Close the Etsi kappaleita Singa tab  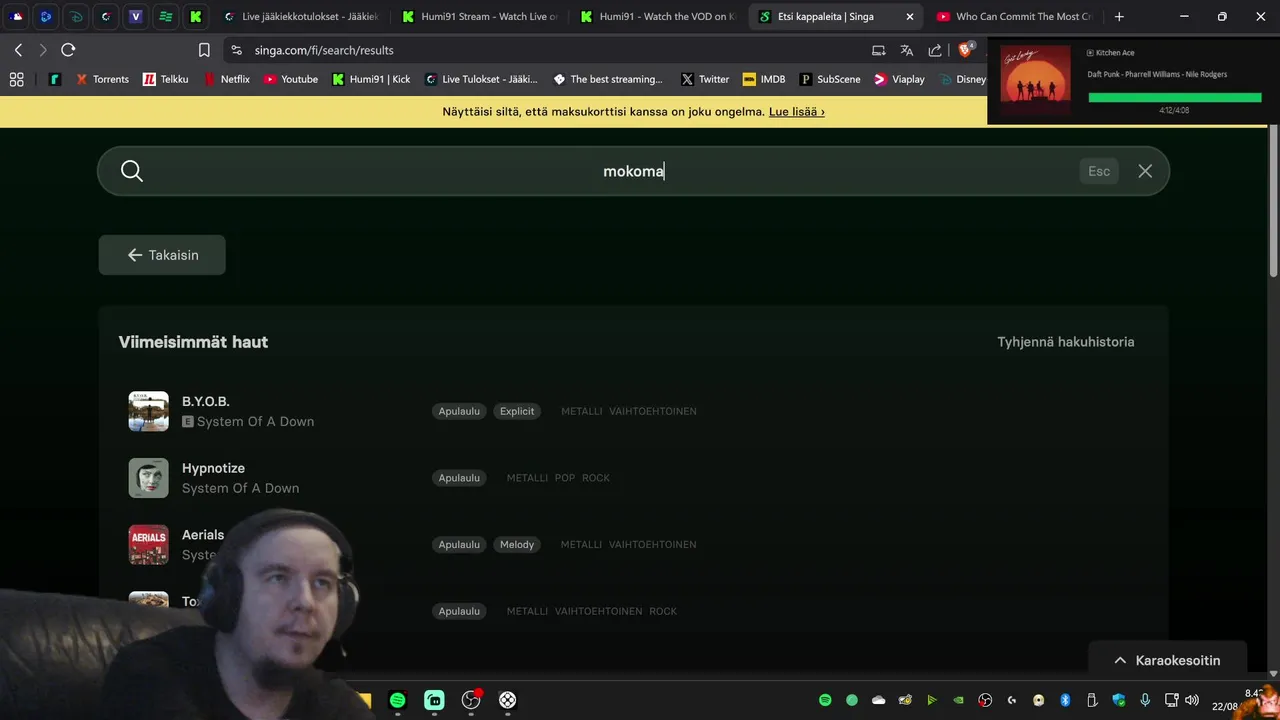[x=909, y=17]
